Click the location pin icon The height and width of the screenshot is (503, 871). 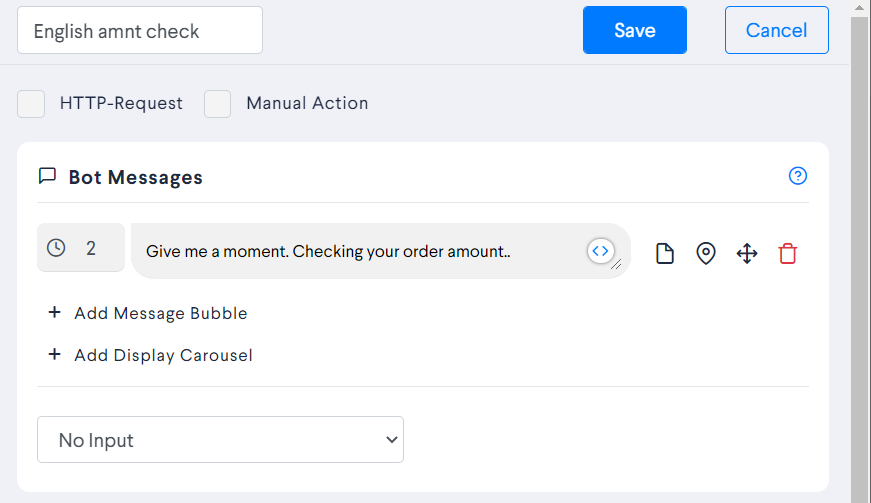(x=705, y=253)
